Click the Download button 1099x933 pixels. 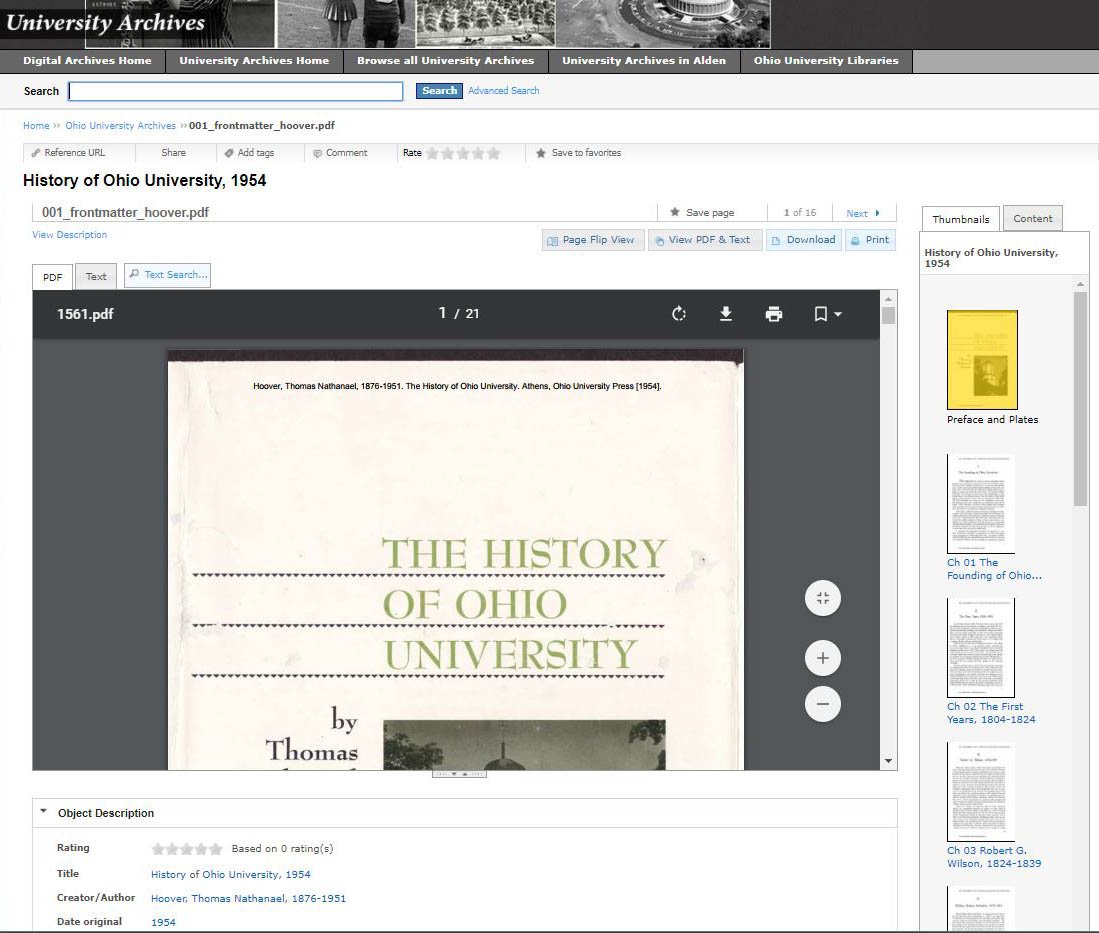(x=803, y=240)
